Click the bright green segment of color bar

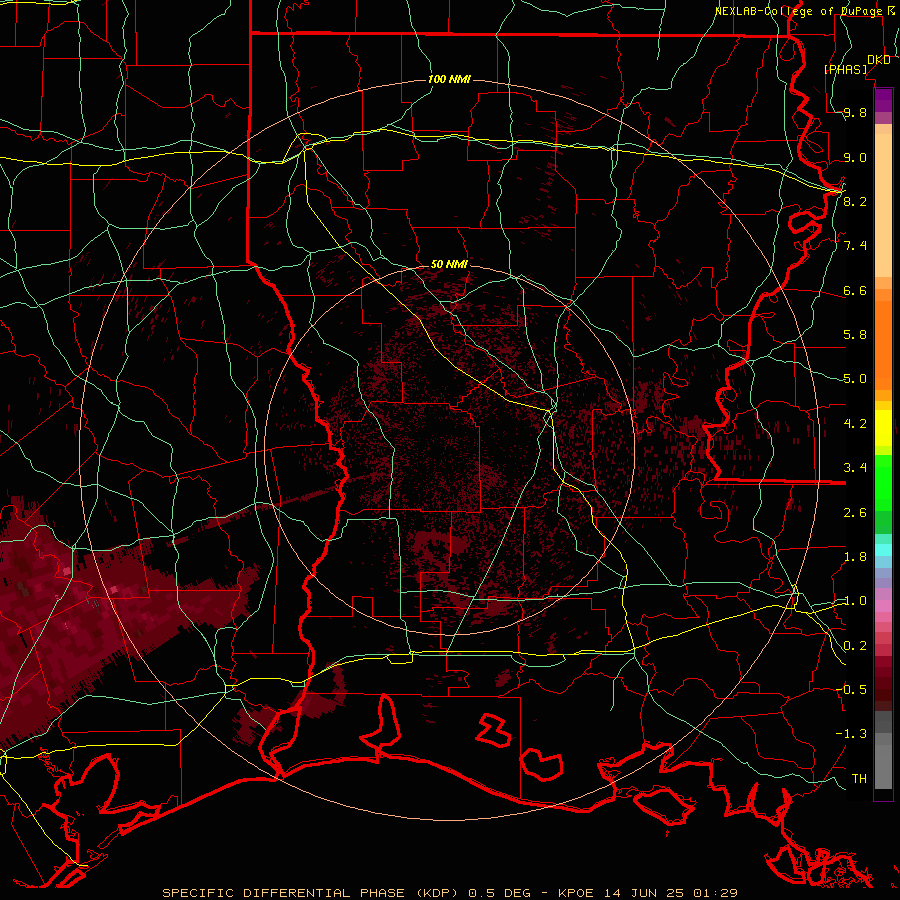(883, 483)
